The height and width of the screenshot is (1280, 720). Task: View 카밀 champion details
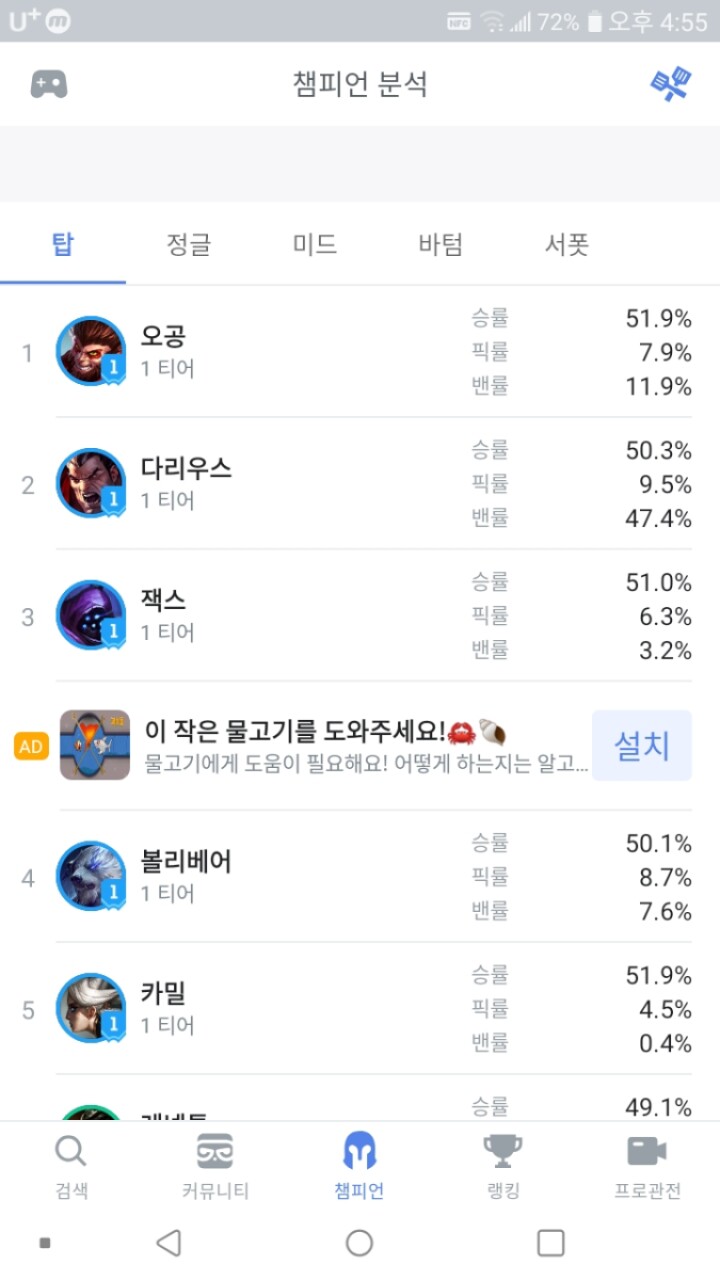point(360,1008)
